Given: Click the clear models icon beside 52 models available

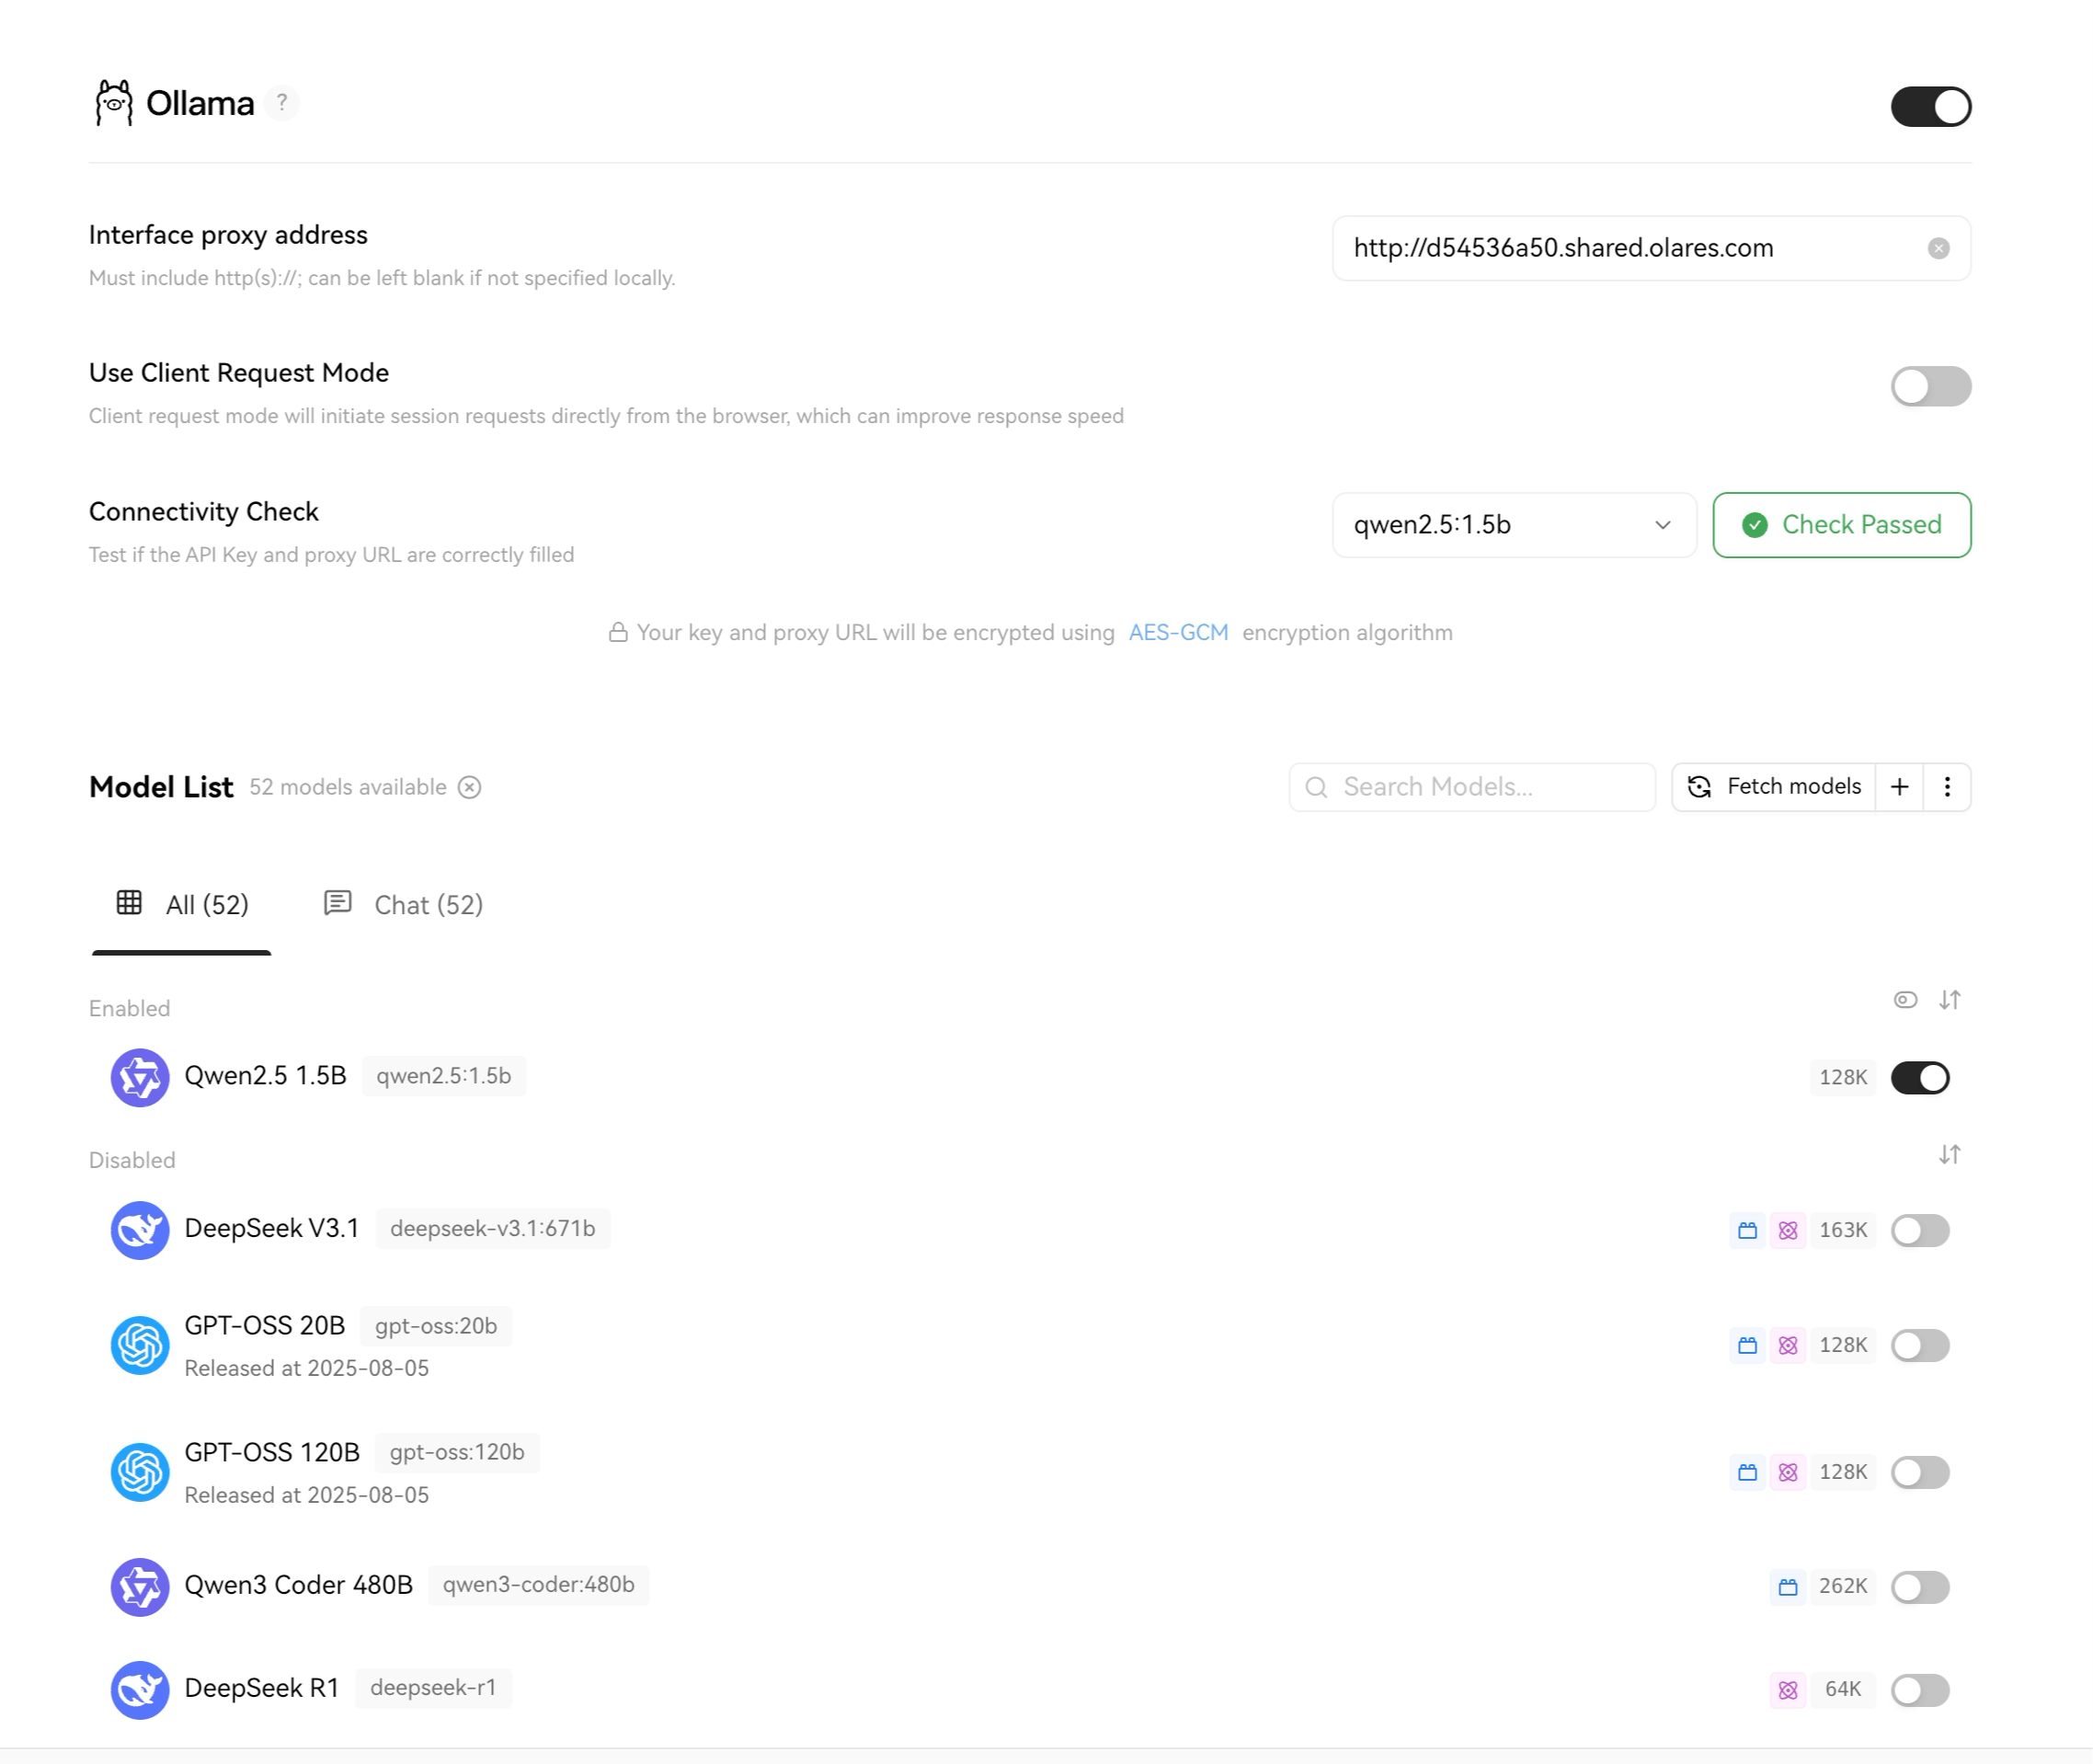Looking at the screenshot, I should (469, 787).
